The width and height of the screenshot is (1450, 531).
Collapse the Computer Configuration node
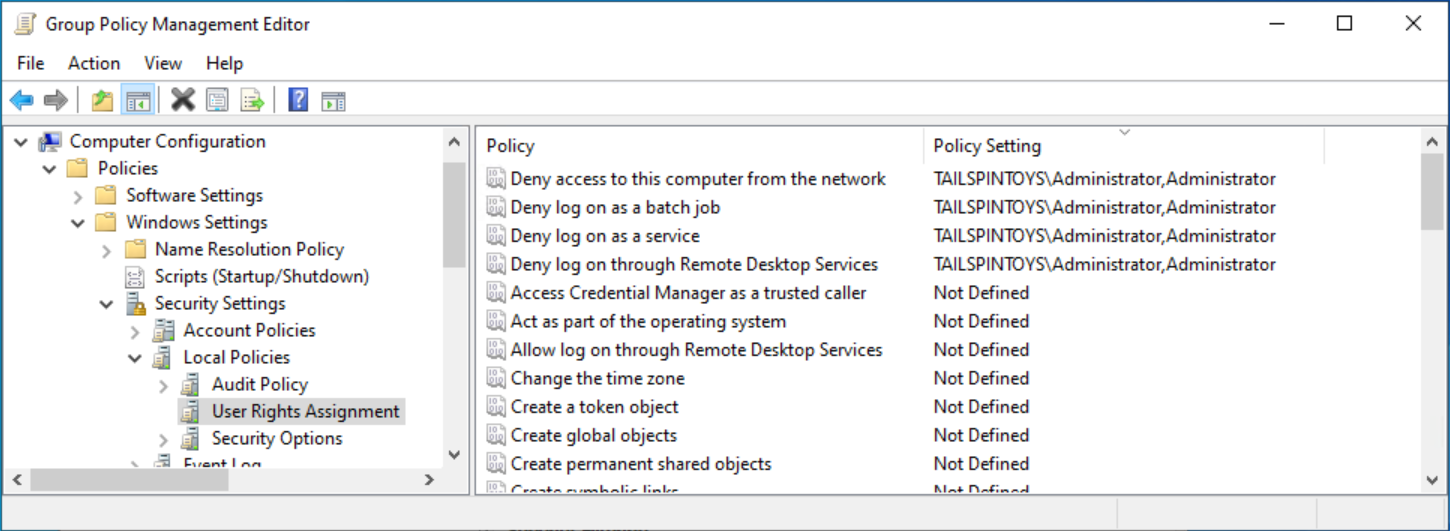point(21,142)
